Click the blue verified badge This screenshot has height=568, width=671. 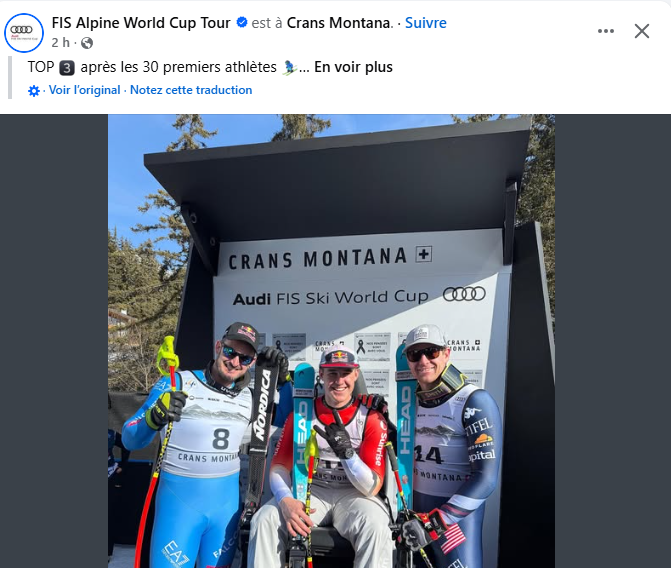242,22
